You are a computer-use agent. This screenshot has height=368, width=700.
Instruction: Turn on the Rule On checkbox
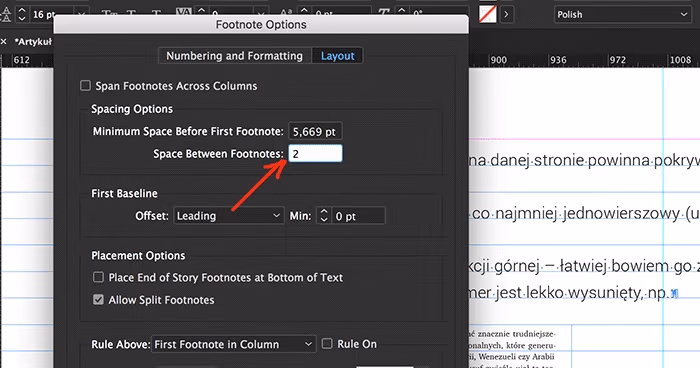click(x=327, y=343)
